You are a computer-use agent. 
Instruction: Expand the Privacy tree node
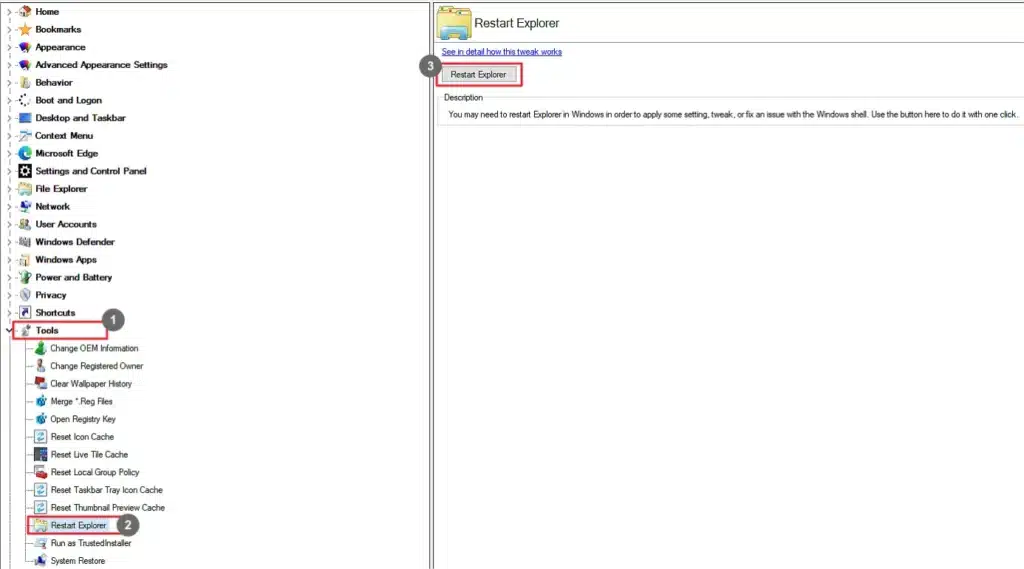(x=8, y=295)
